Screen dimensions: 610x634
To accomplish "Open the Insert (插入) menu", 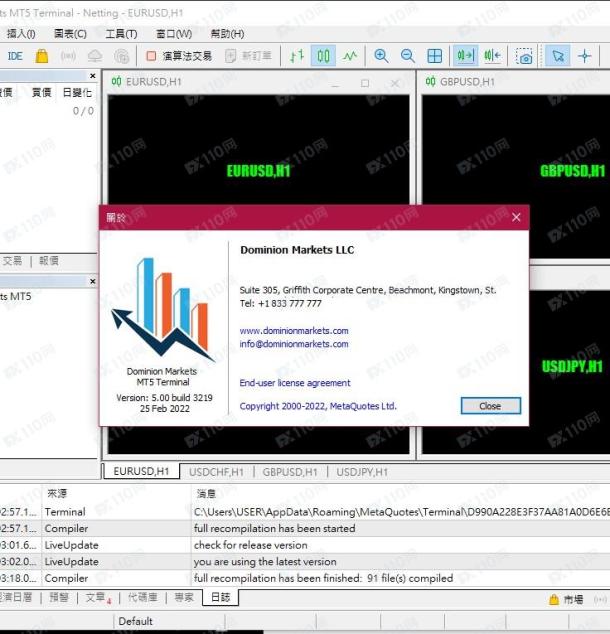I will (x=21, y=34).
